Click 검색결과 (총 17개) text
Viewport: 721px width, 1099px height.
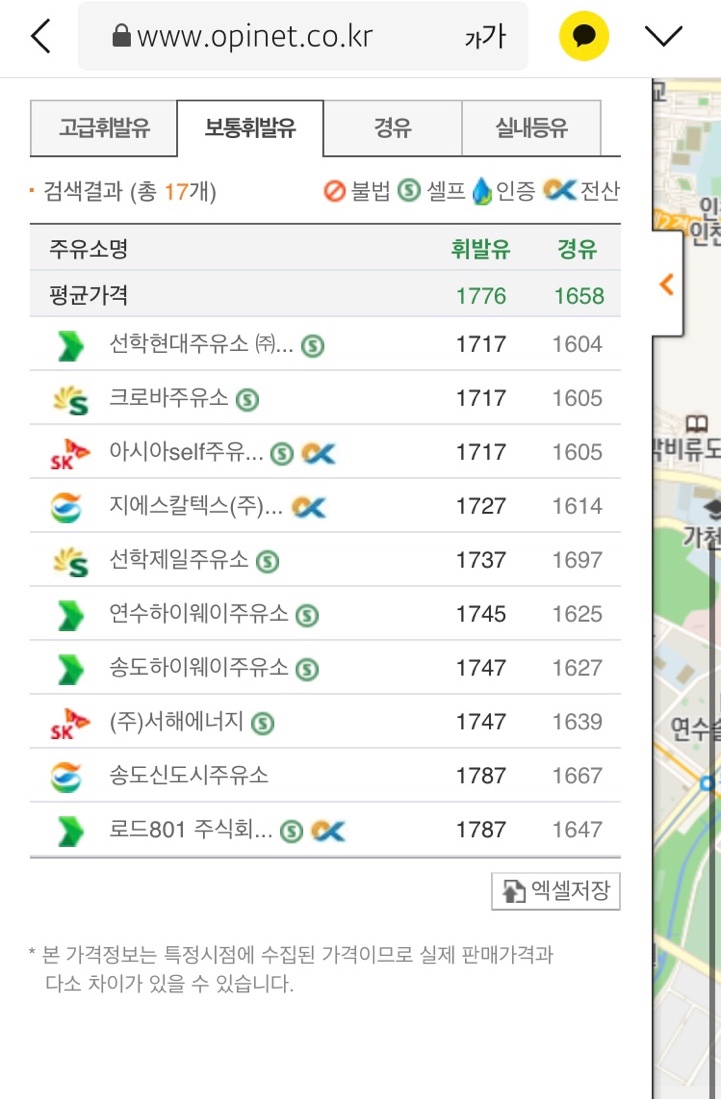tap(130, 191)
